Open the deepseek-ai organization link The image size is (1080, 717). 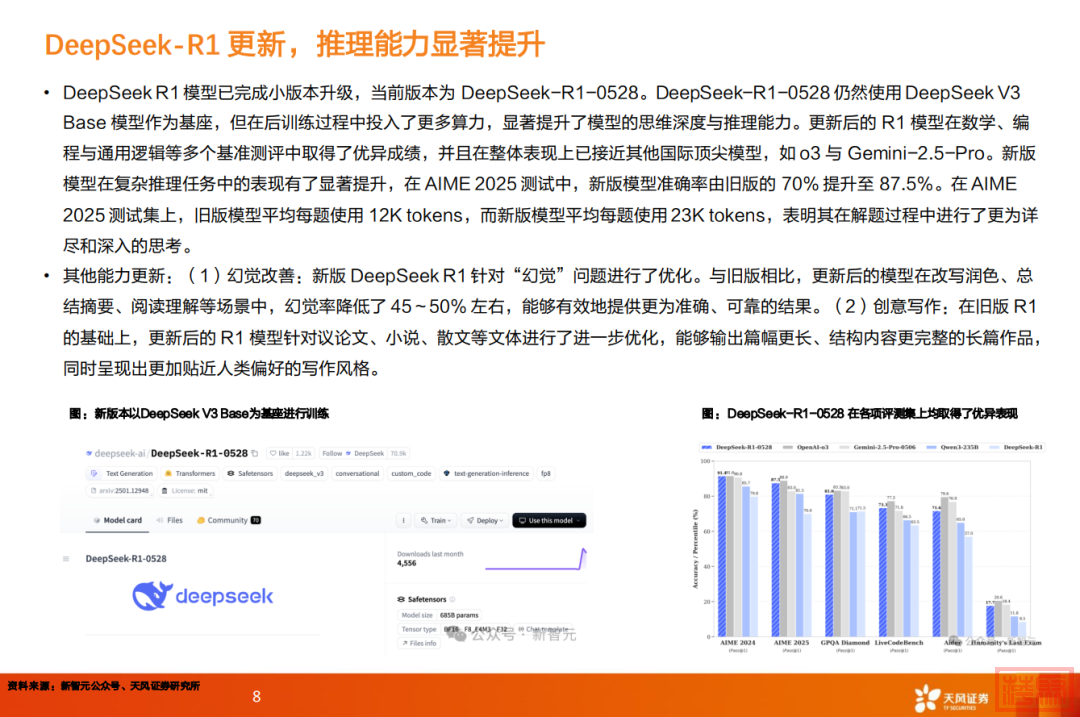pos(120,453)
